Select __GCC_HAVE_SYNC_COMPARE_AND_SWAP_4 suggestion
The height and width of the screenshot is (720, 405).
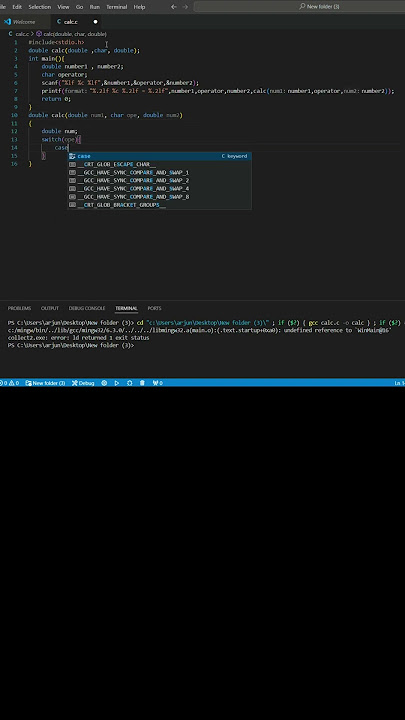click(159, 189)
